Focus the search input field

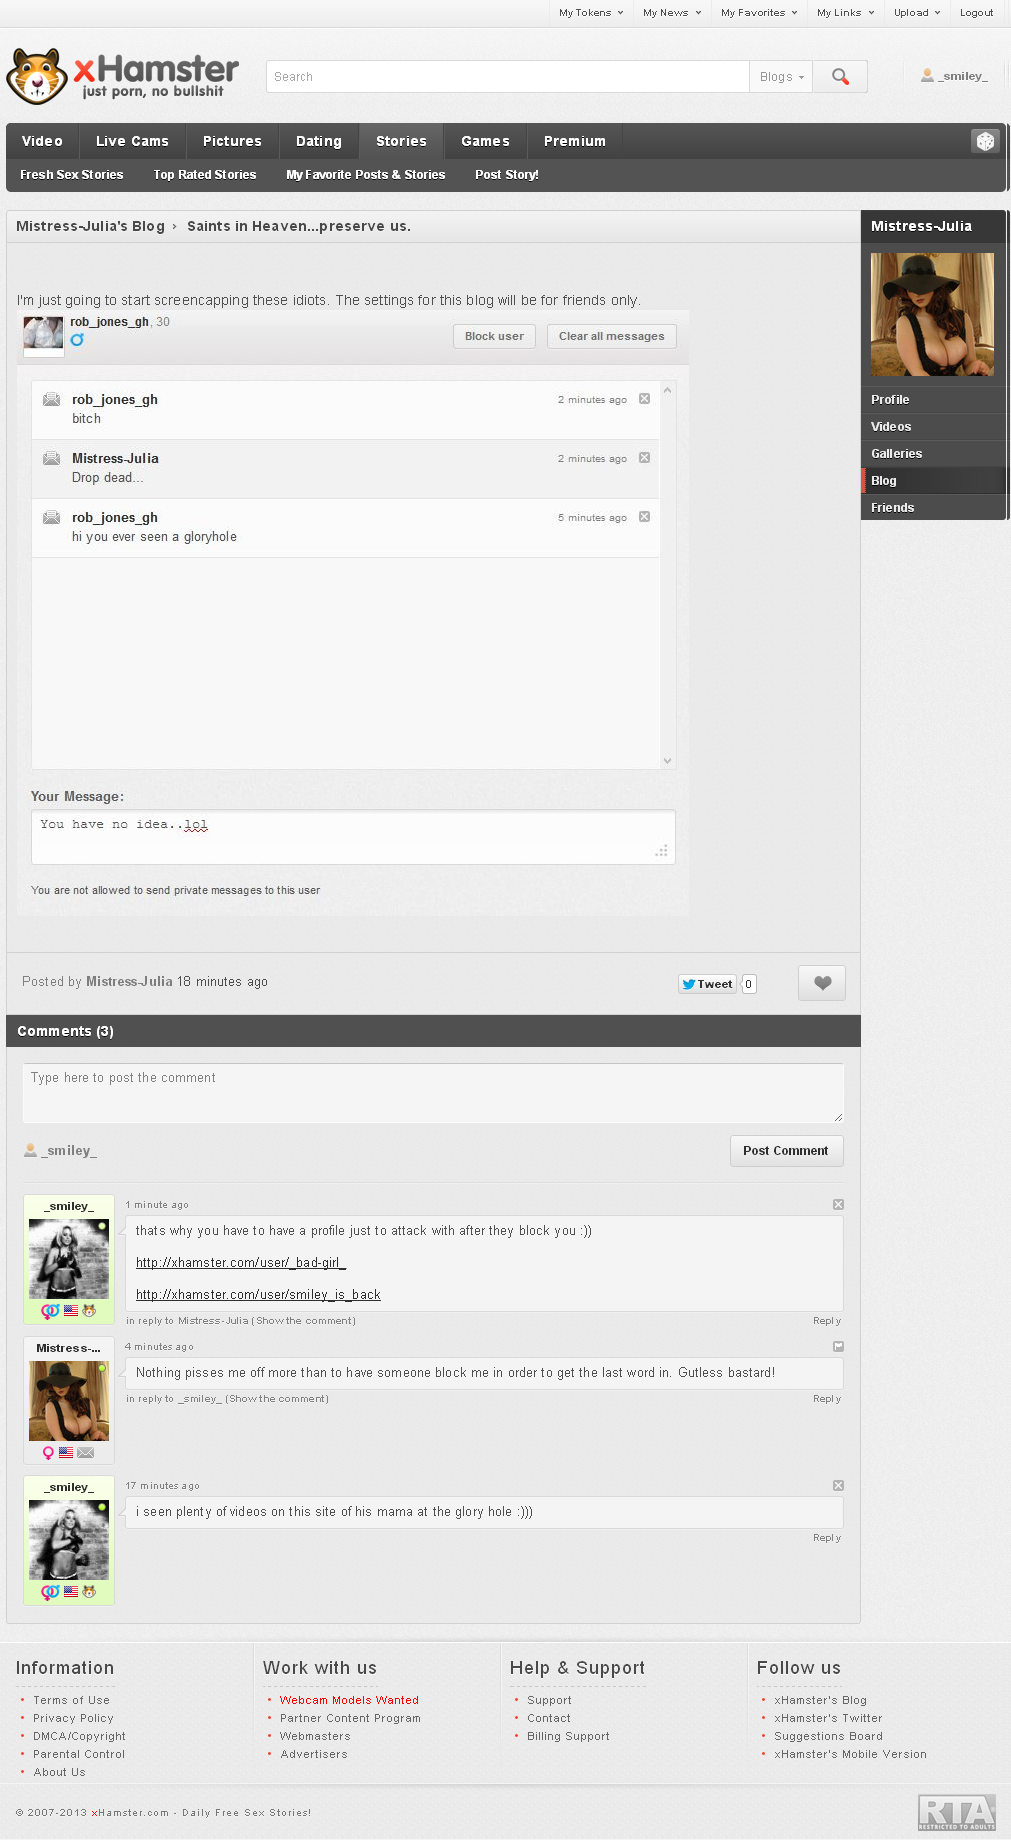click(x=507, y=77)
